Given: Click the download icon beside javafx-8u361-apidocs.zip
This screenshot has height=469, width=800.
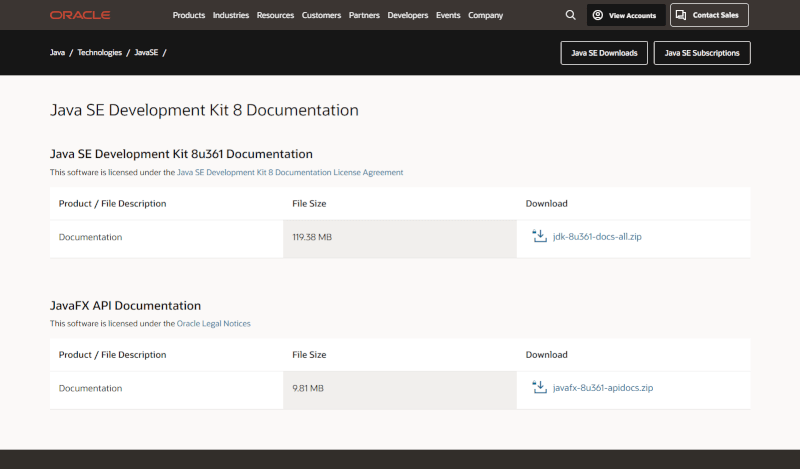Looking at the screenshot, I should pyautogui.click(x=540, y=387).
